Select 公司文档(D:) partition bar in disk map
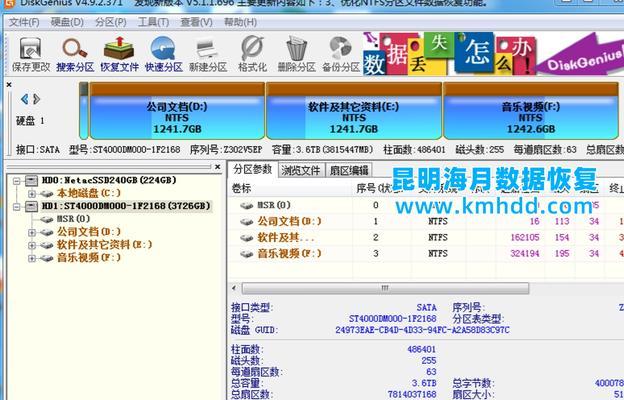The height and width of the screenshot is (400, 624). coord(177,111)
